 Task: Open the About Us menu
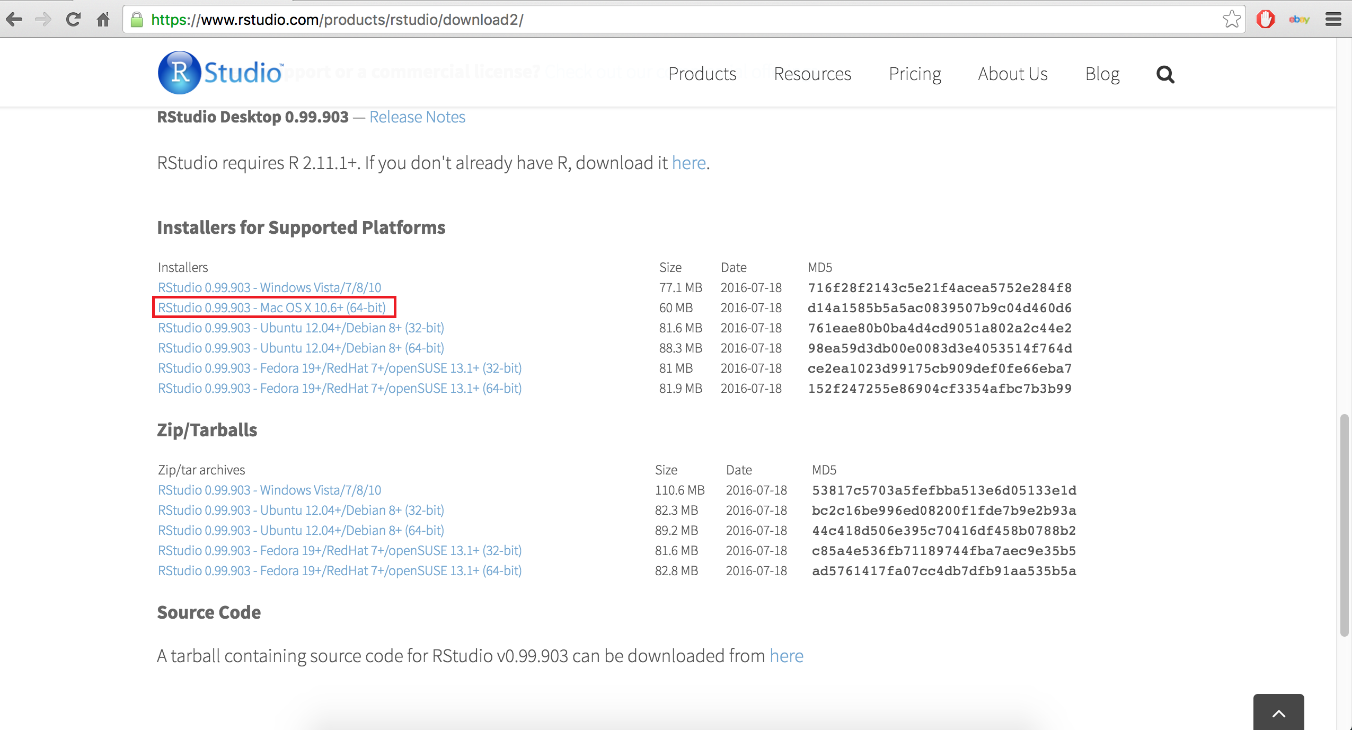coord(1013,74)
